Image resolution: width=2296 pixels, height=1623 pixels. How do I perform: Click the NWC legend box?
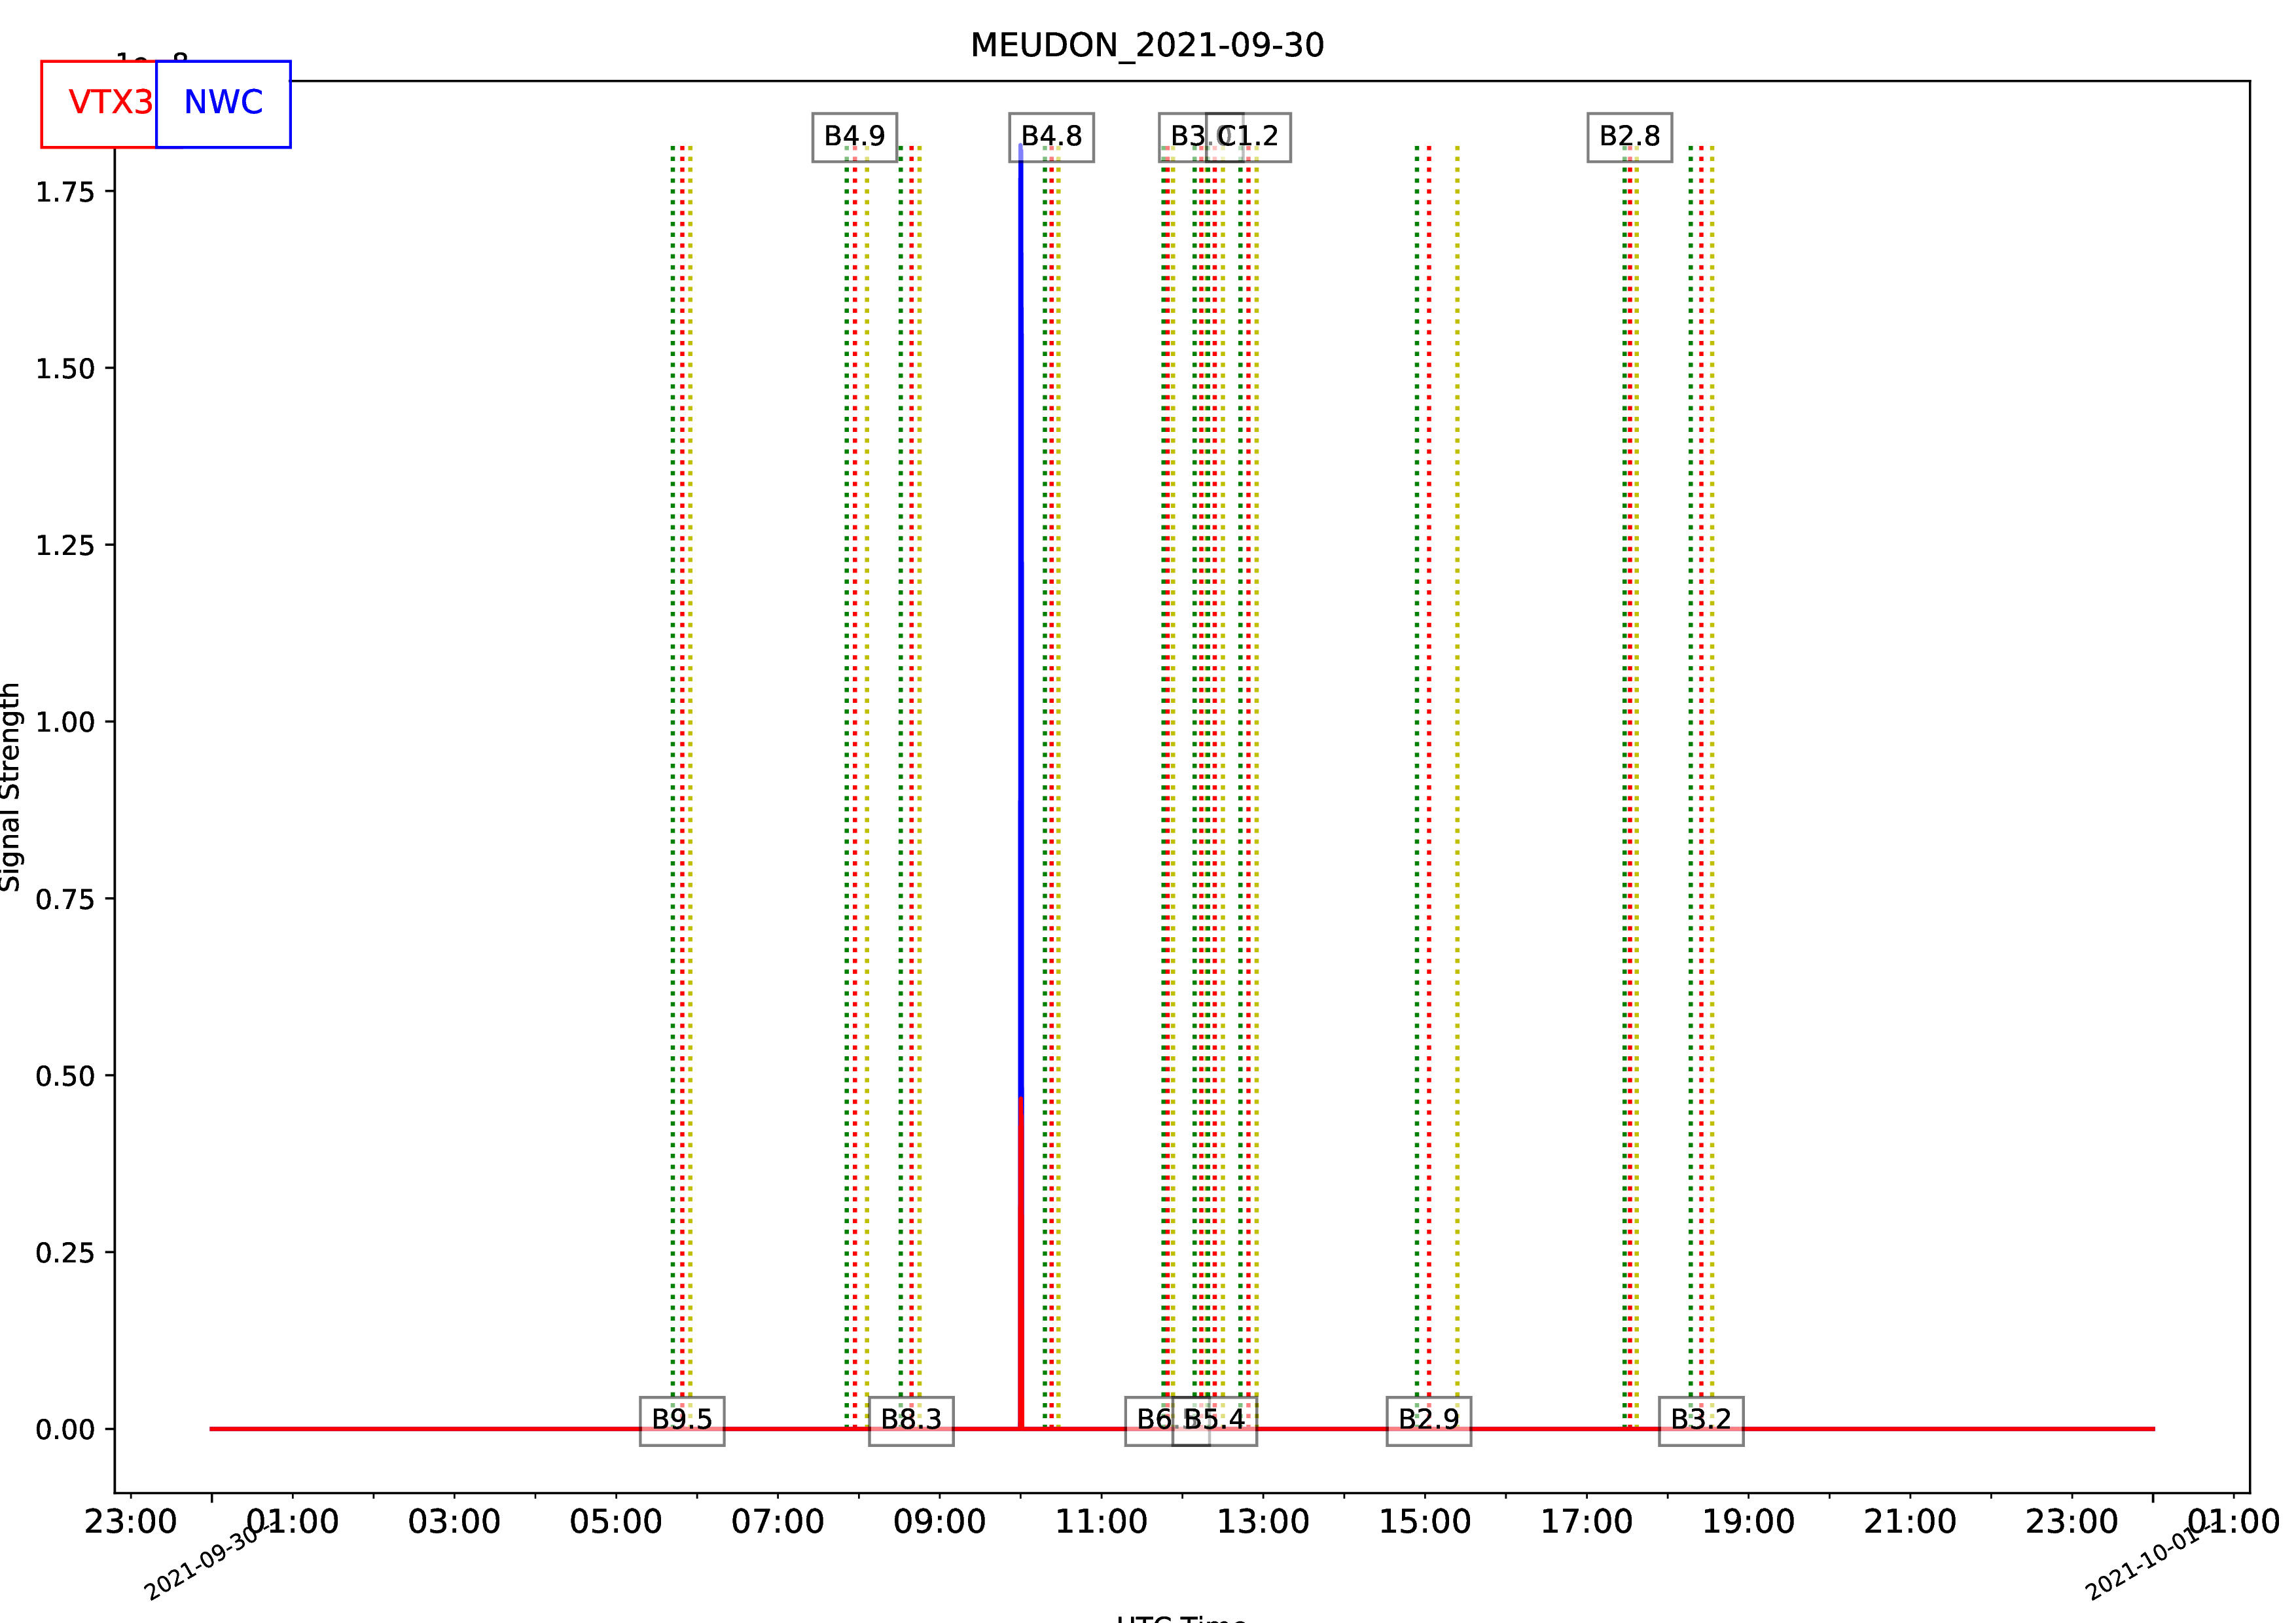pos(223,104)
